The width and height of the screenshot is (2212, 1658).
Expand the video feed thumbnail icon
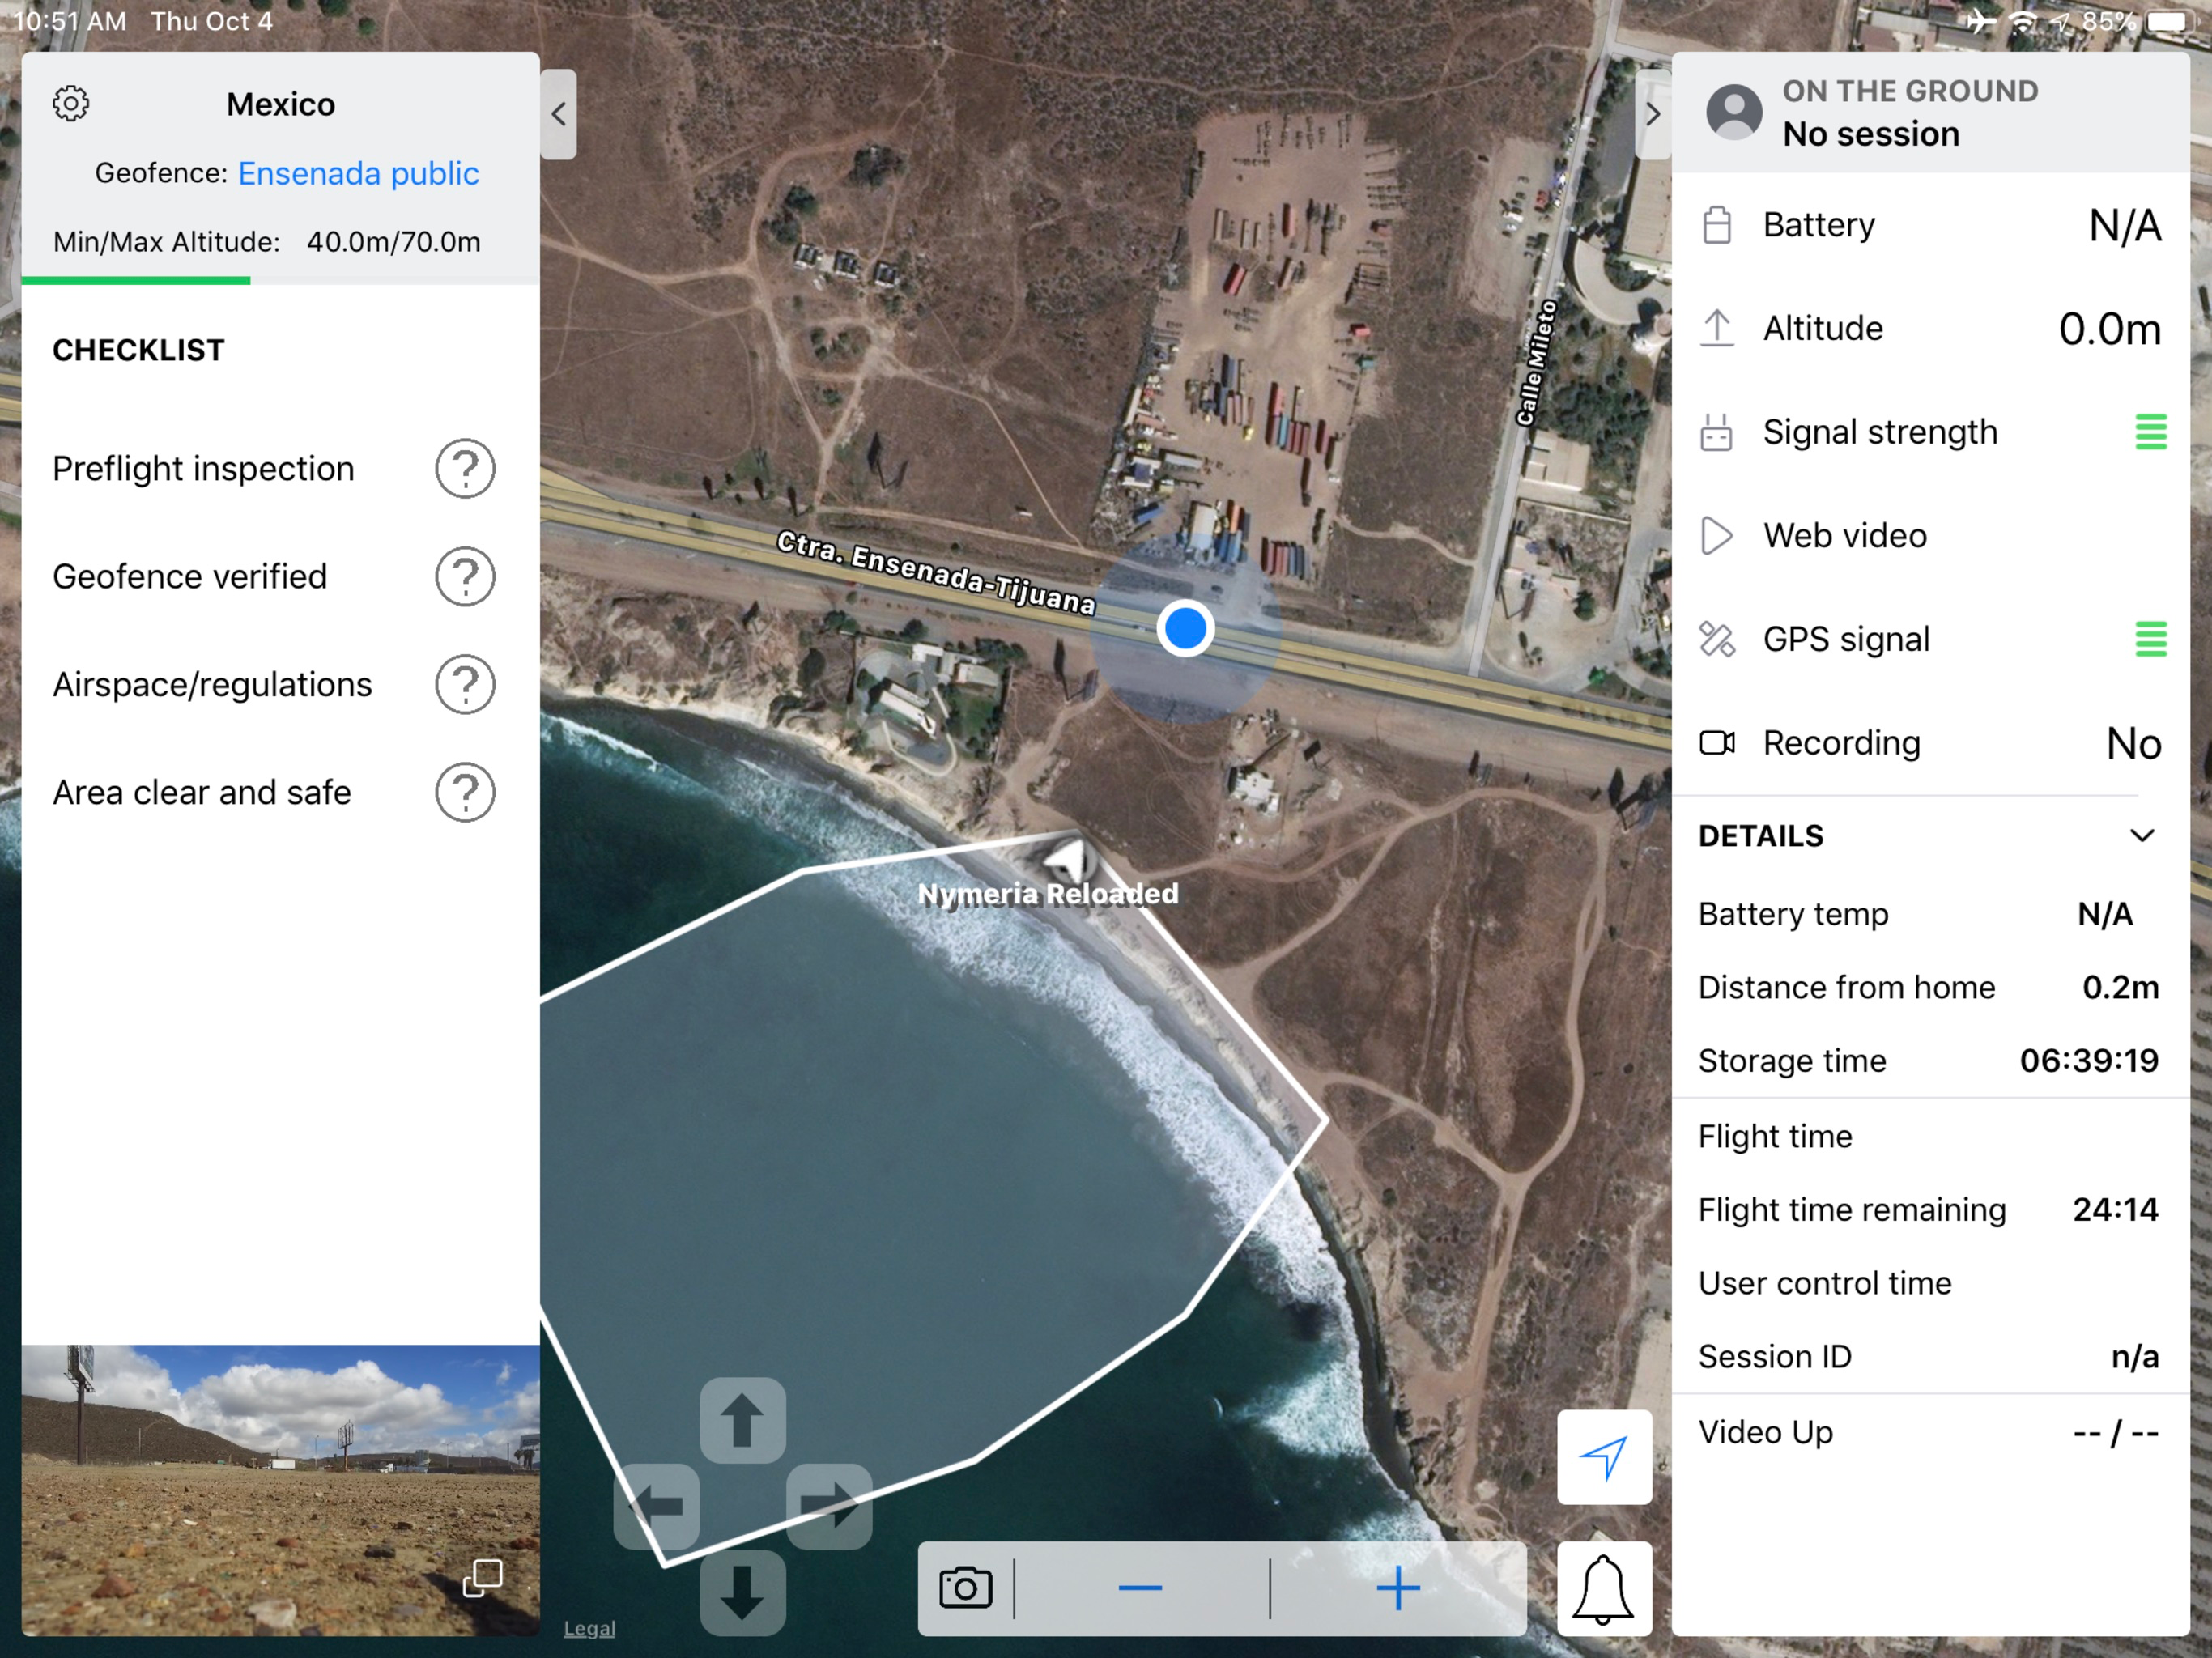coord(483,1578)
